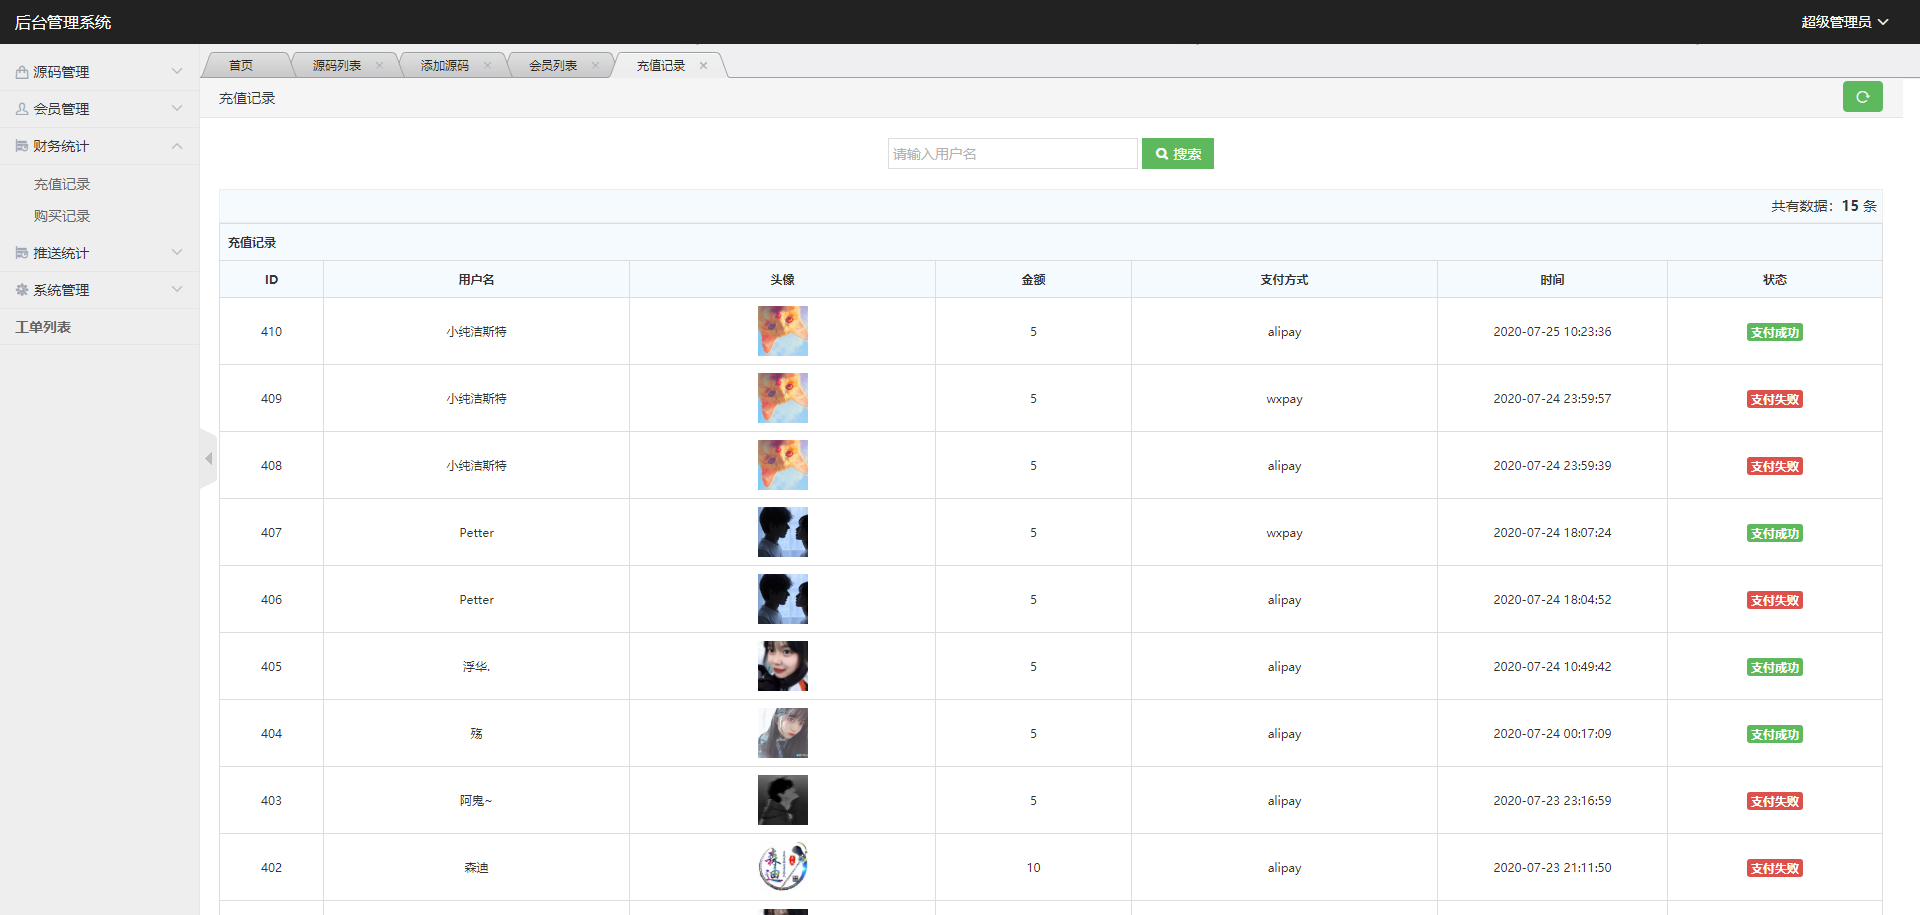Image resolution: width=1920 pixels, height=915 pixels.
Task: Click the 支付成功 badge for record 410
Action: pyautogui.click(x=1774, y=332)
